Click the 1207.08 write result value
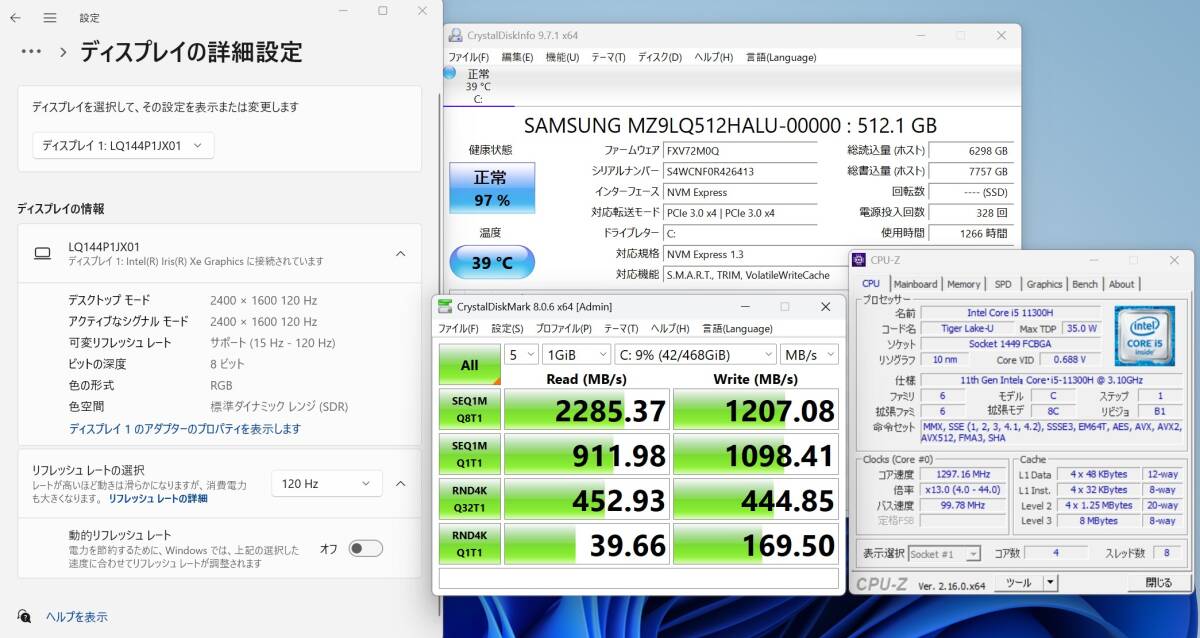This screenshot has width=1200, height=638. pos(756,409)
